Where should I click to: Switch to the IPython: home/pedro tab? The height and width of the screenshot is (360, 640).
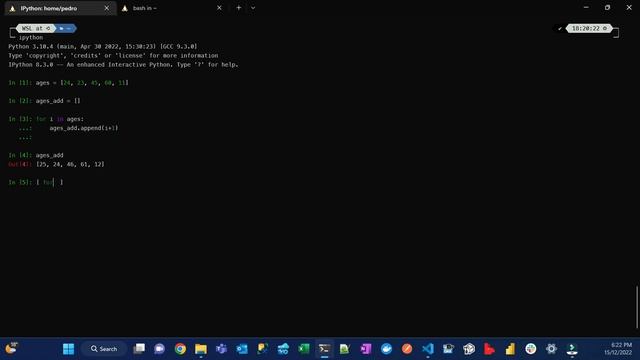click(x=60, y=8)
